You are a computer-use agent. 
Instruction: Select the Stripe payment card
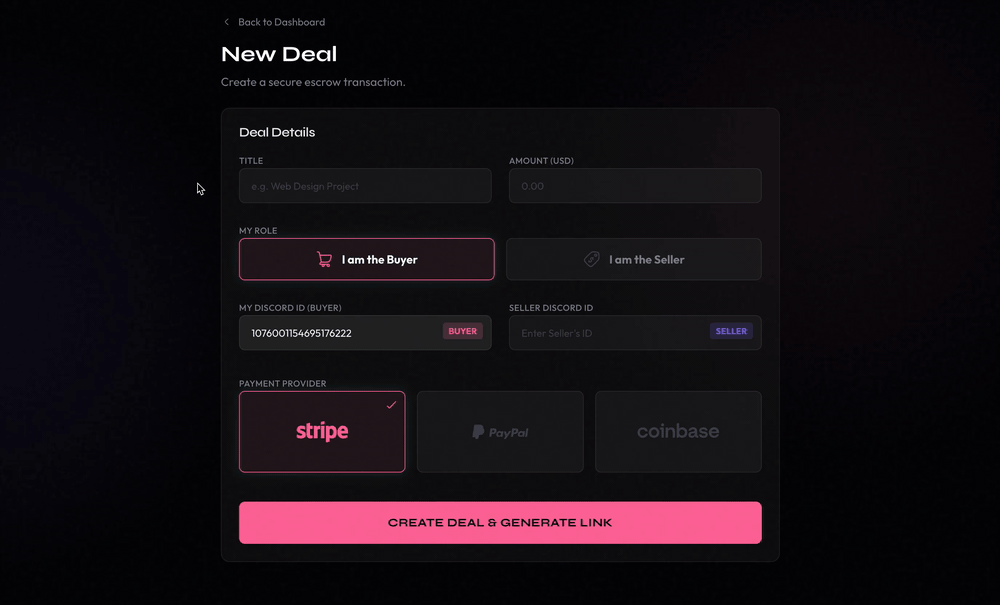[x=321, y=431]
